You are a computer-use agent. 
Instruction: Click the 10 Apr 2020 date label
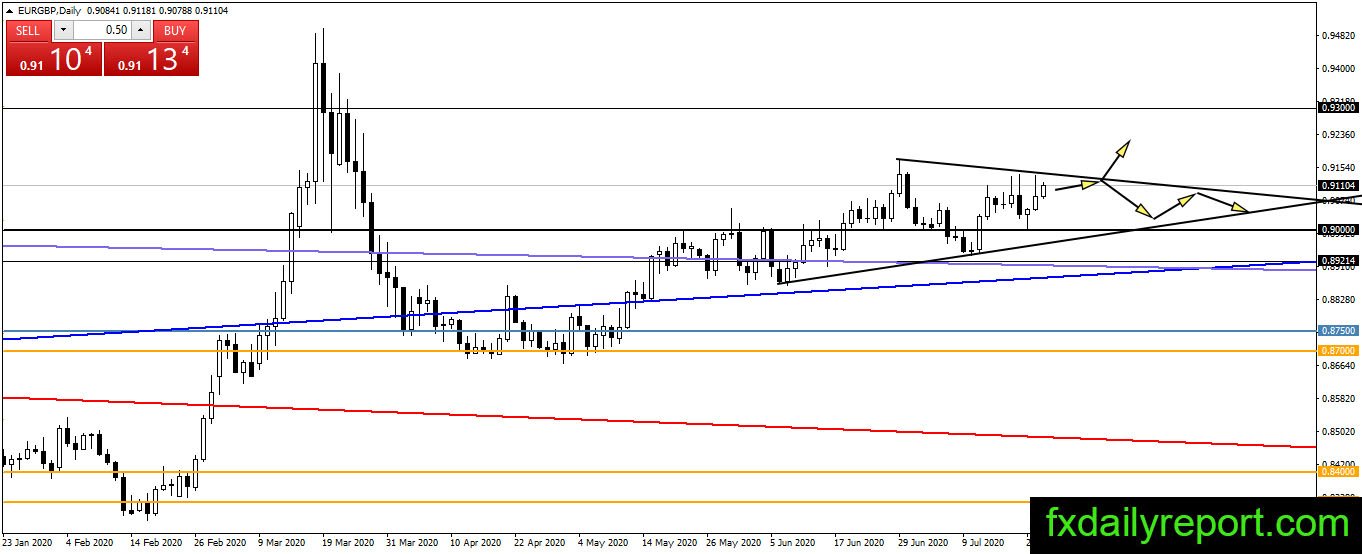[475, 543]
